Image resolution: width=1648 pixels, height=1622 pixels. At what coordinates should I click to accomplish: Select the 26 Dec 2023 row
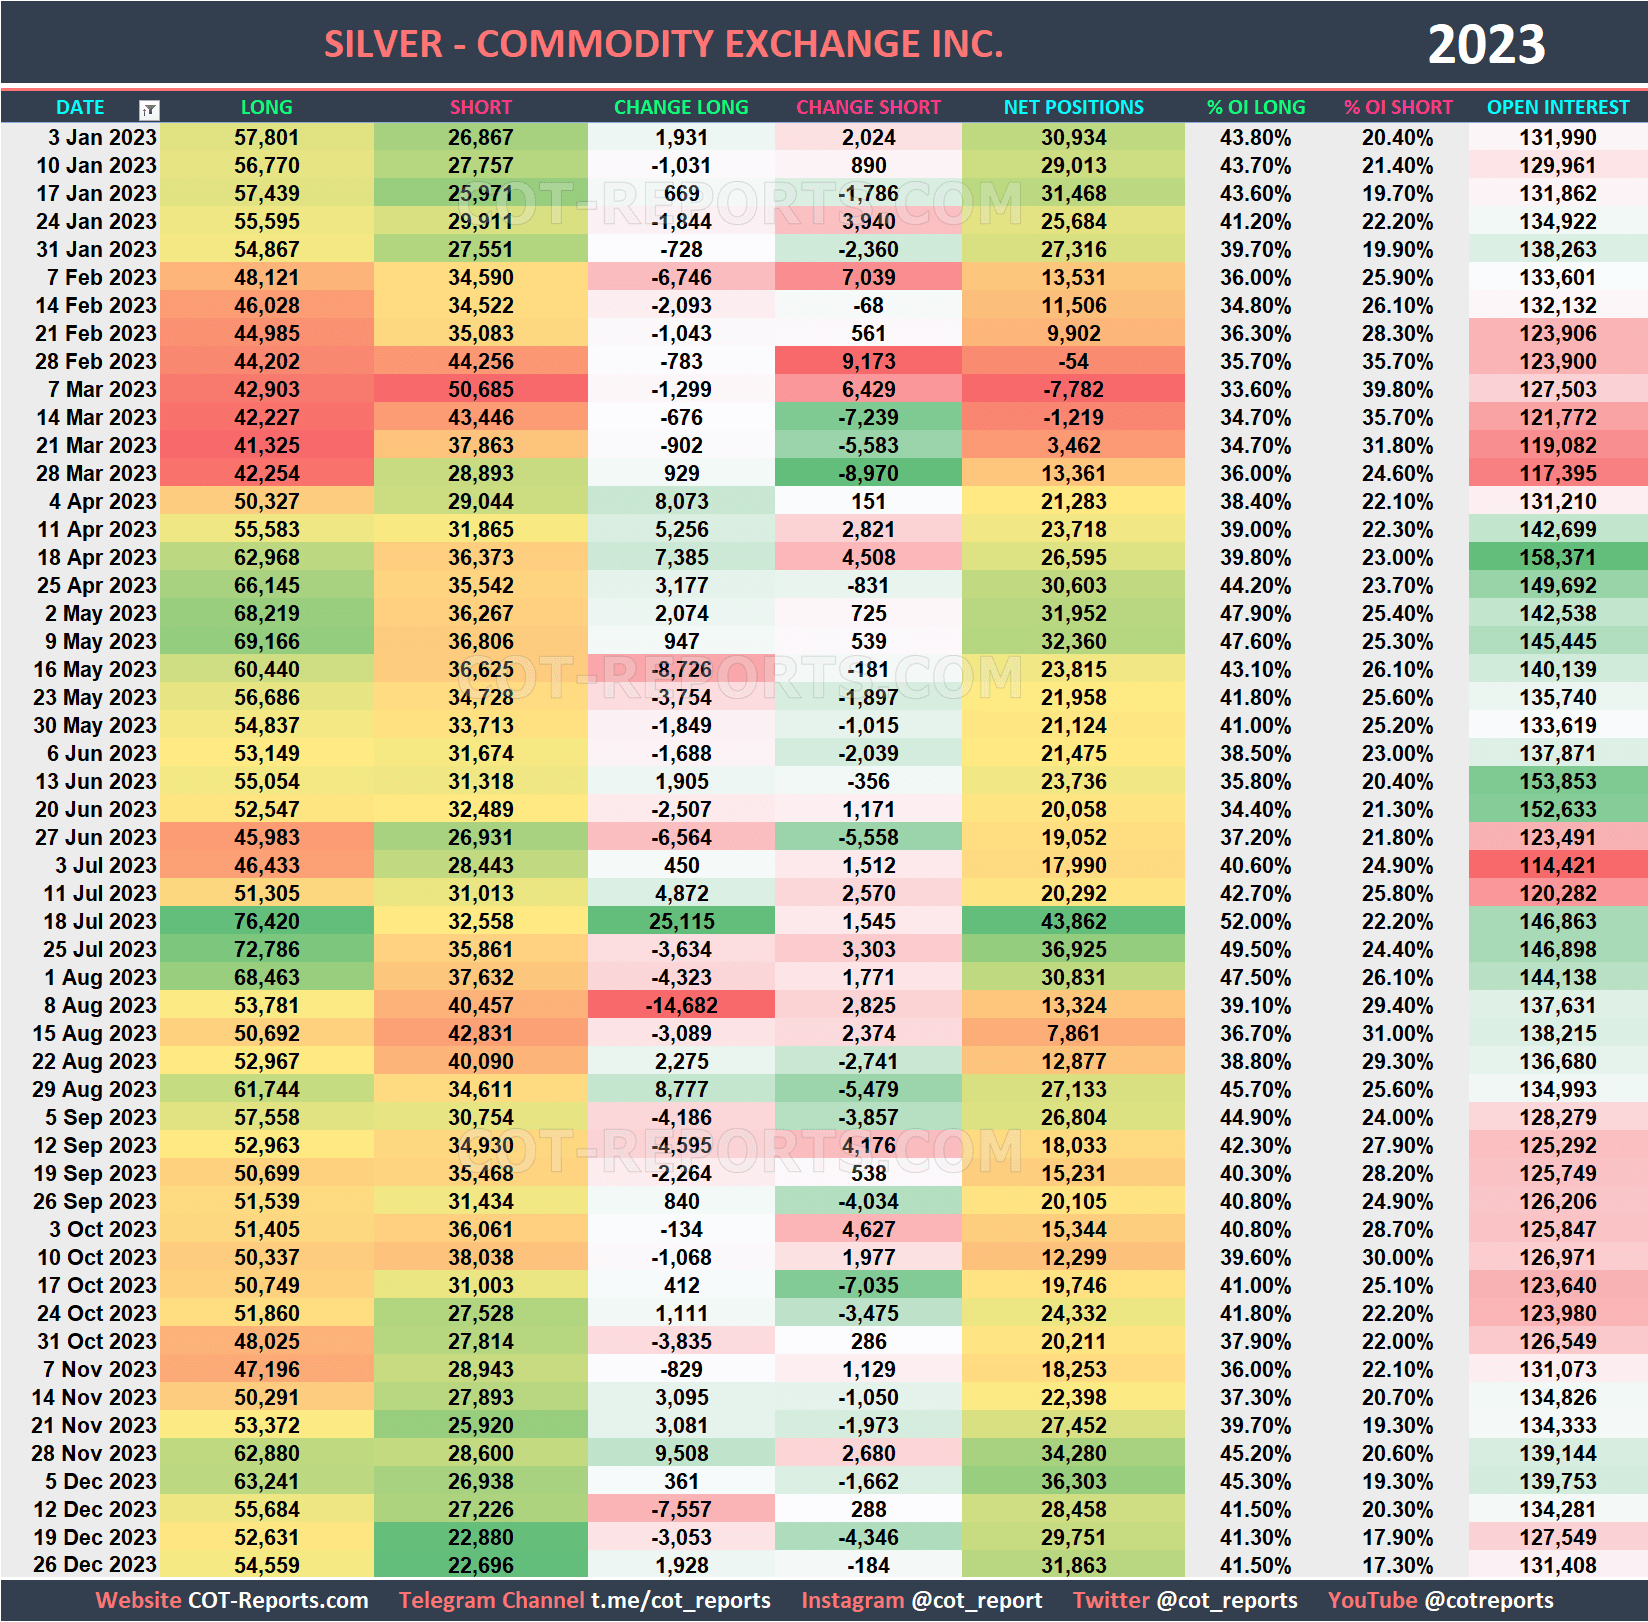(95, 1565)
